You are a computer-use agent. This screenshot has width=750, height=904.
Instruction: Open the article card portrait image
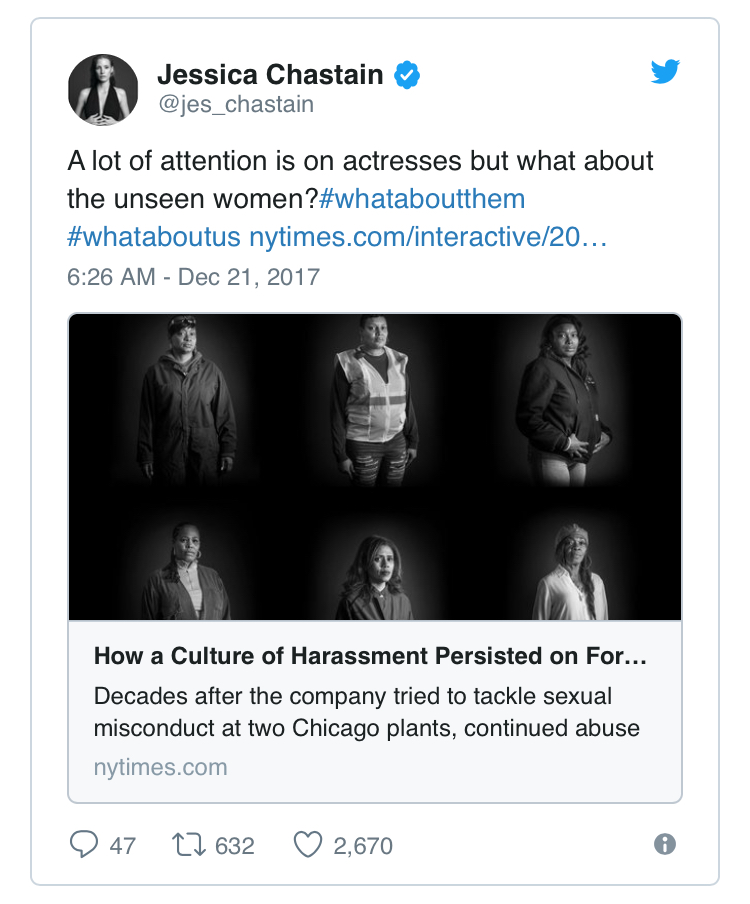tap(375, 467)
